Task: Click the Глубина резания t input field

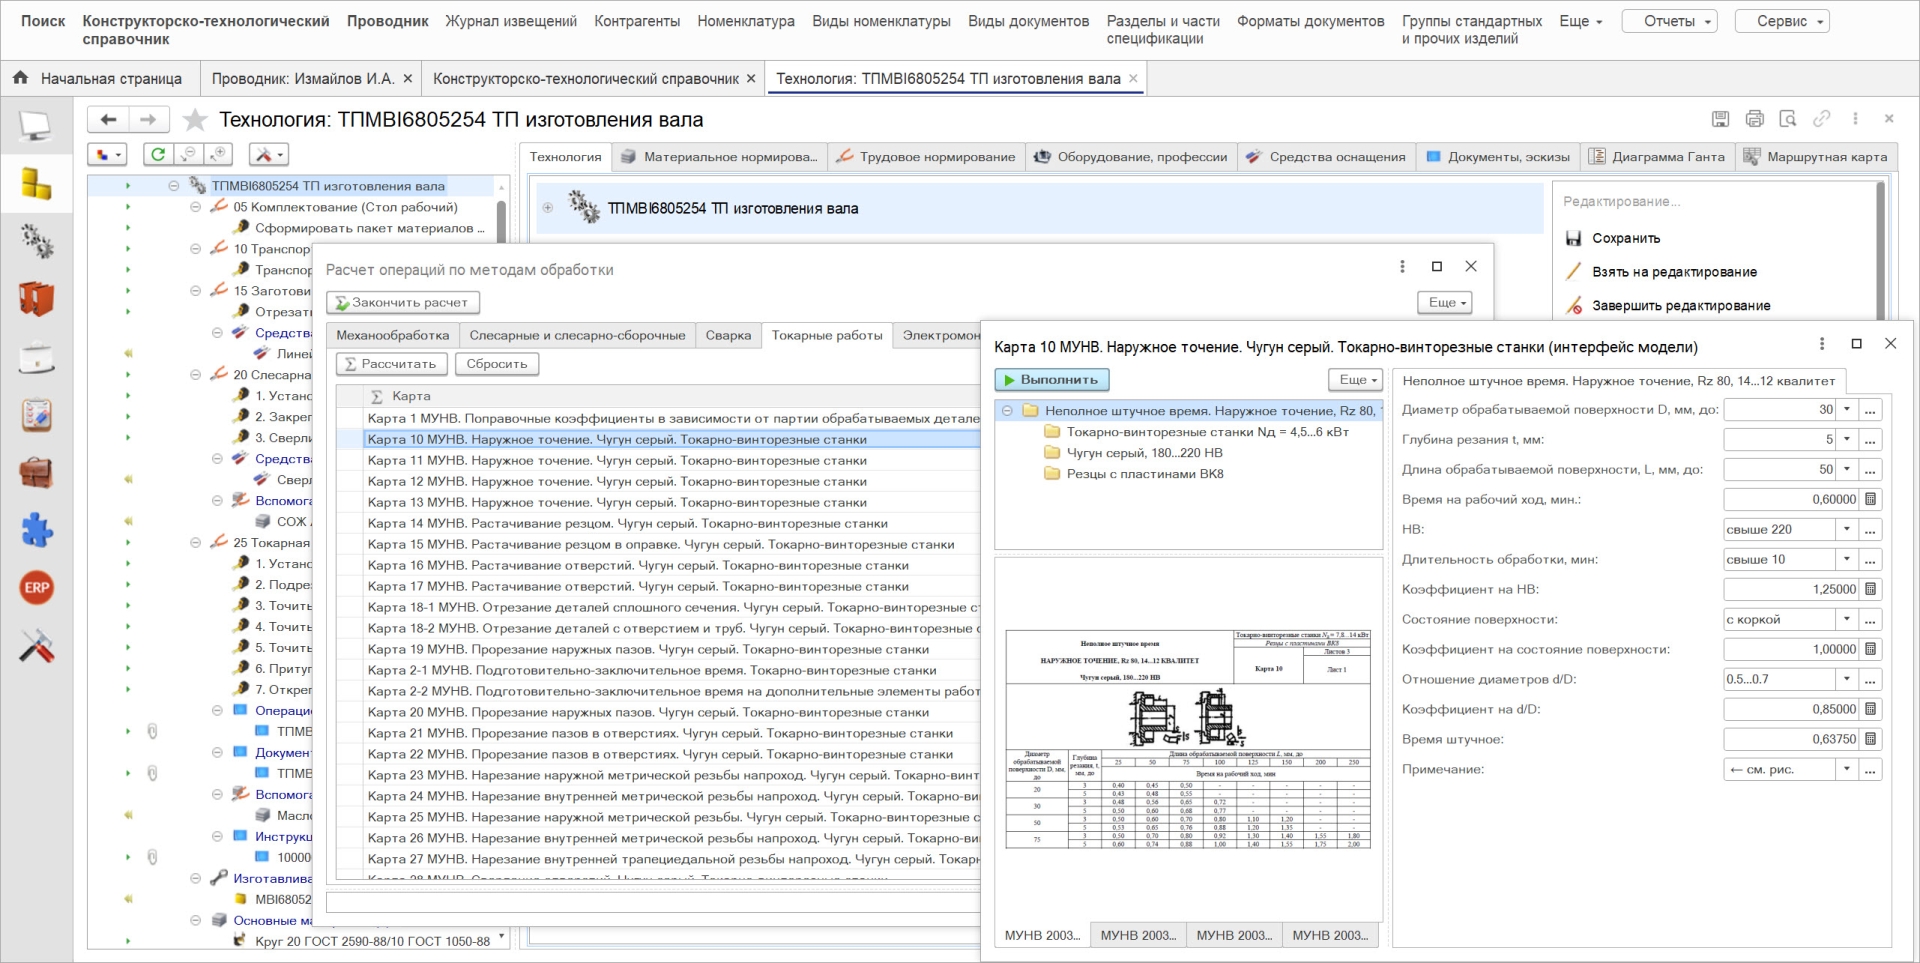Action: [1779, 439]
